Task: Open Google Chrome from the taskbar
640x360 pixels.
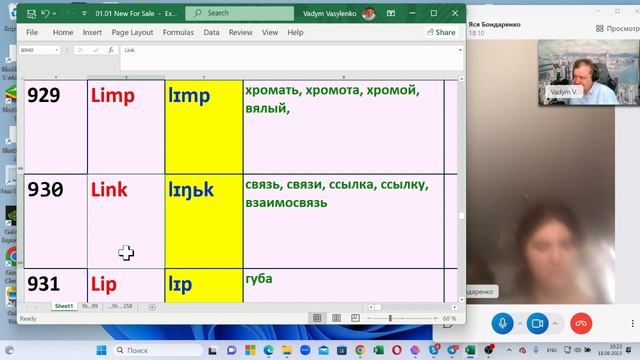Action: (360, 350)
